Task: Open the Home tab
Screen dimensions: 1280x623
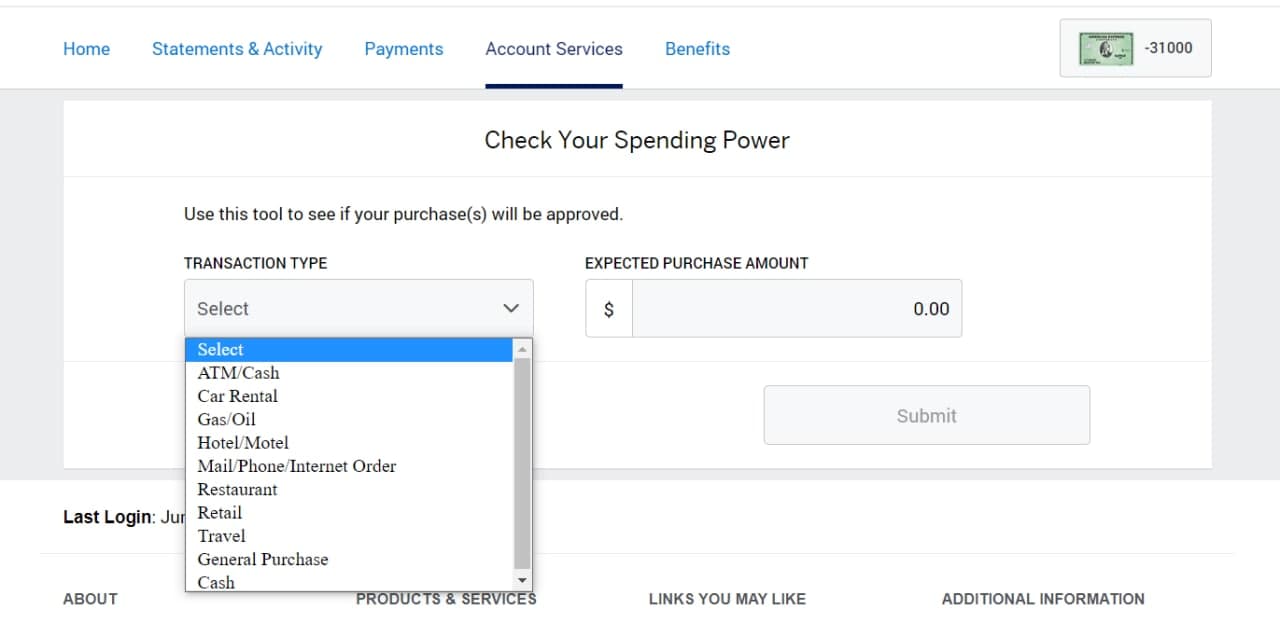Action: 86,49
